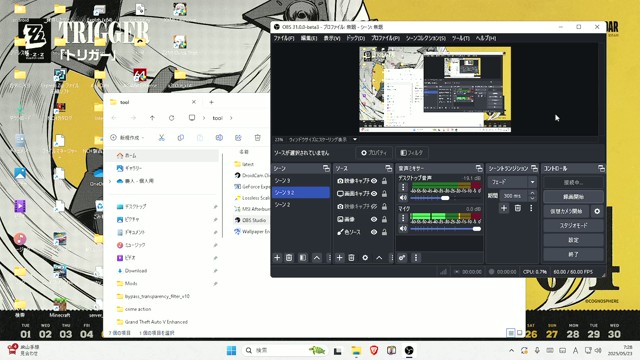Mute the デスクトップ音声 channel
The image size is (640, 360).
click(x=403, y=198)
